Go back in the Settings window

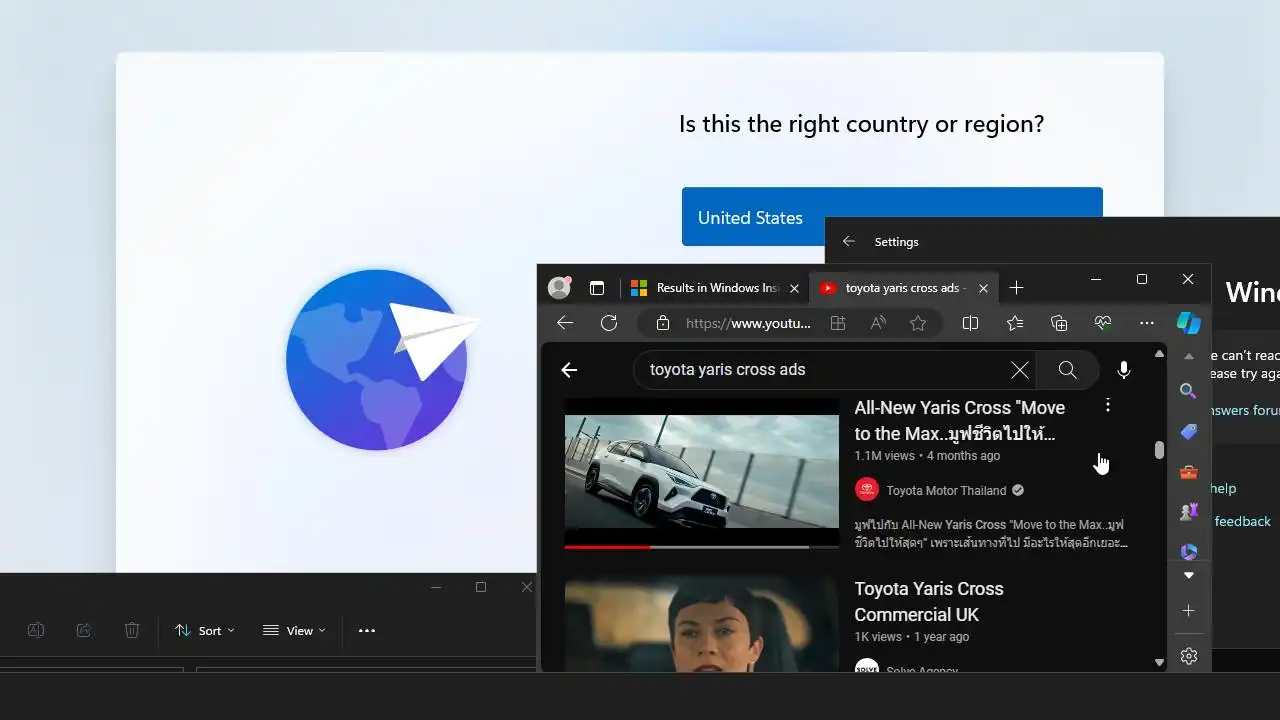[849, 241]
